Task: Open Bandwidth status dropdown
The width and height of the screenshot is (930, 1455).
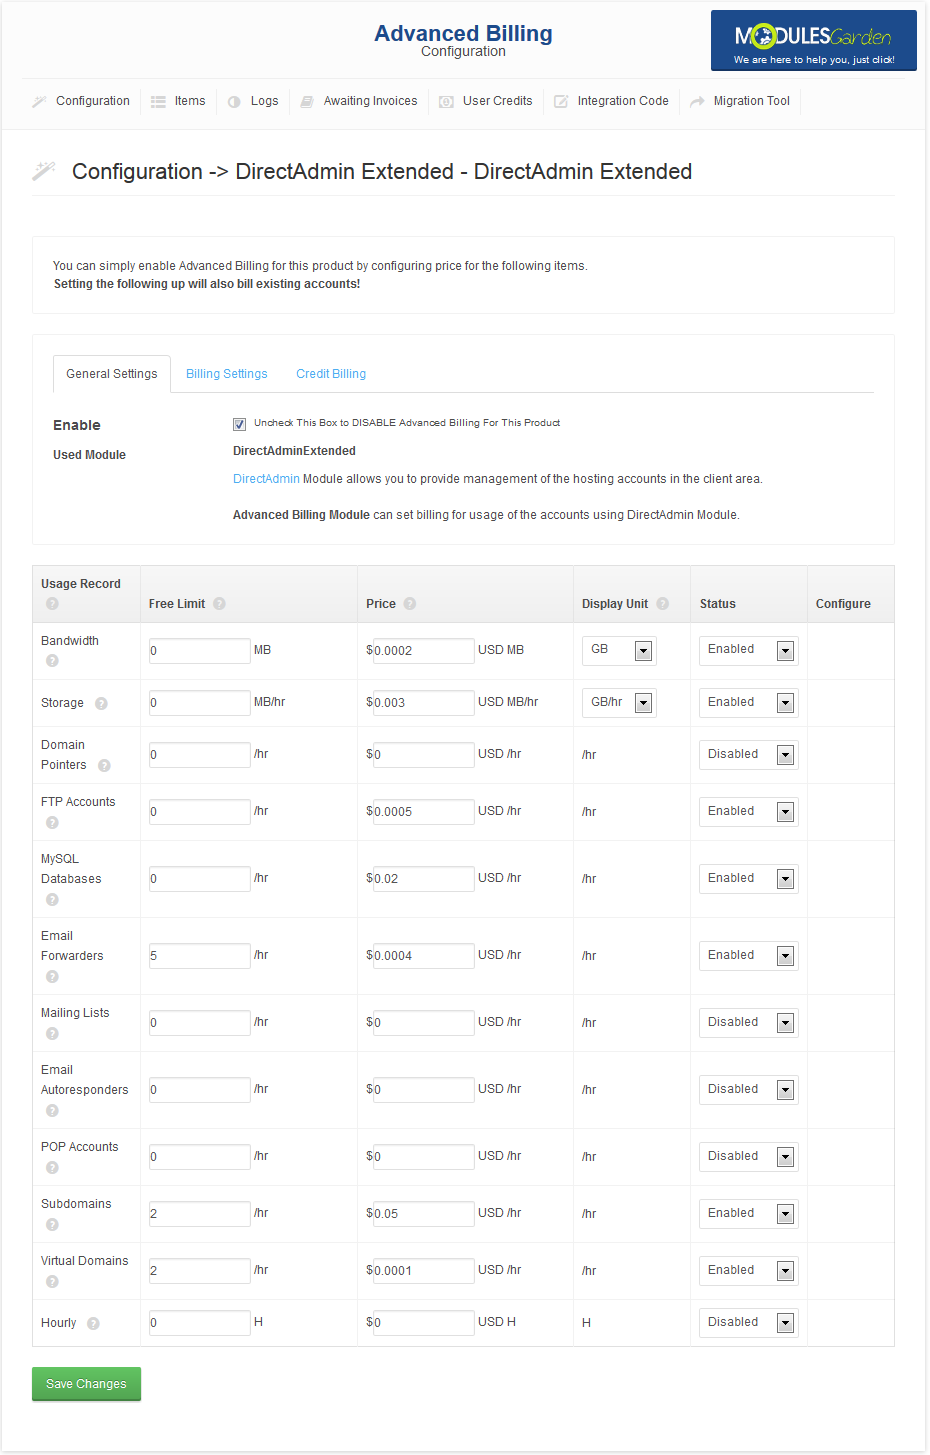Action: [748, 650]
